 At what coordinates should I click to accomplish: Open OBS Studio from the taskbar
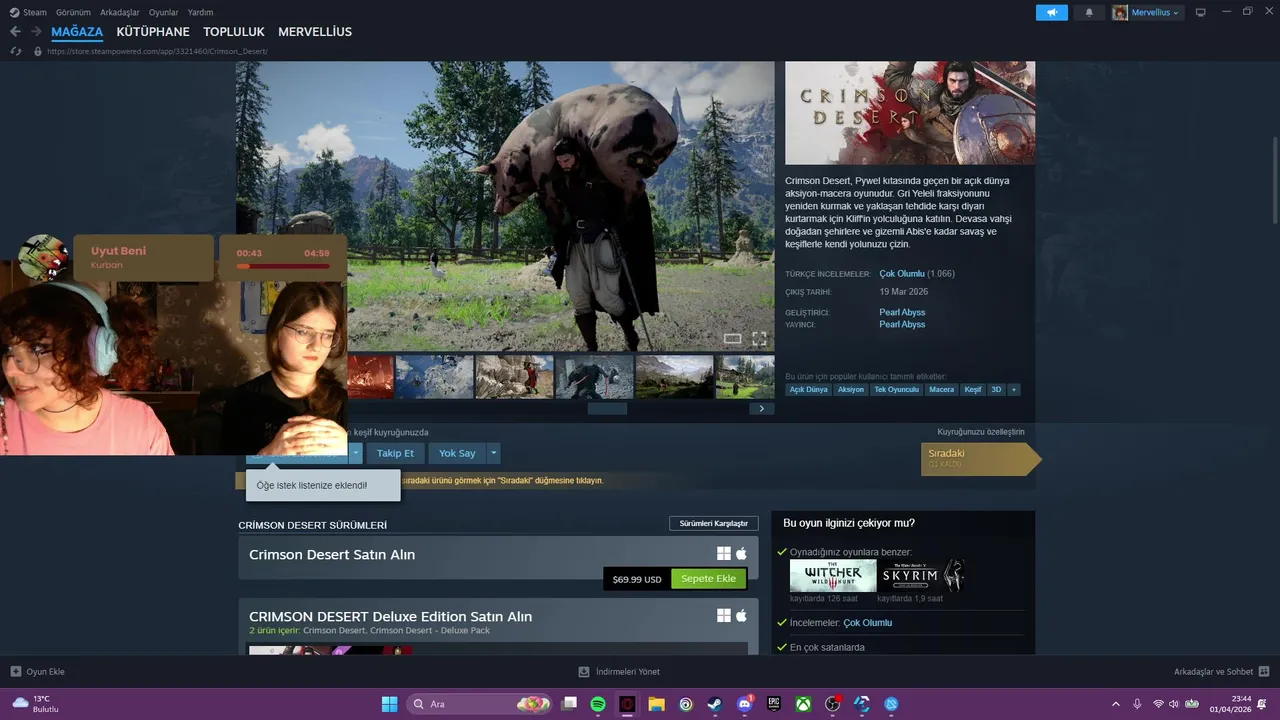[832, 704]
